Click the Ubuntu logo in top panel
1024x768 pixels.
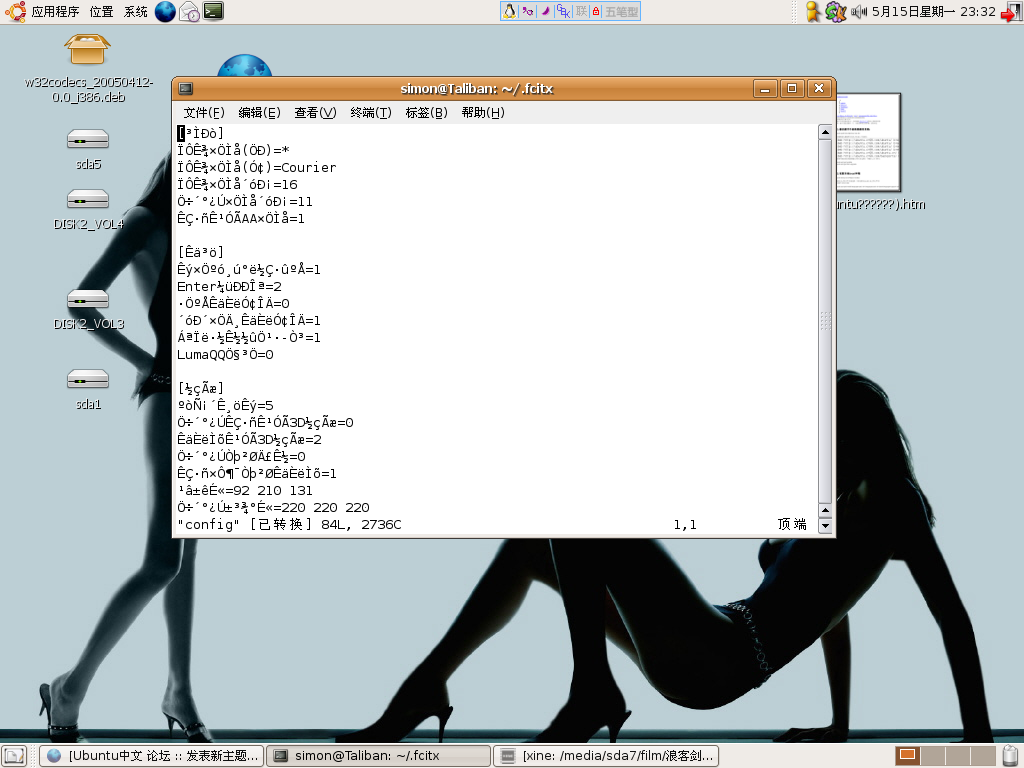tap(16, 11)
